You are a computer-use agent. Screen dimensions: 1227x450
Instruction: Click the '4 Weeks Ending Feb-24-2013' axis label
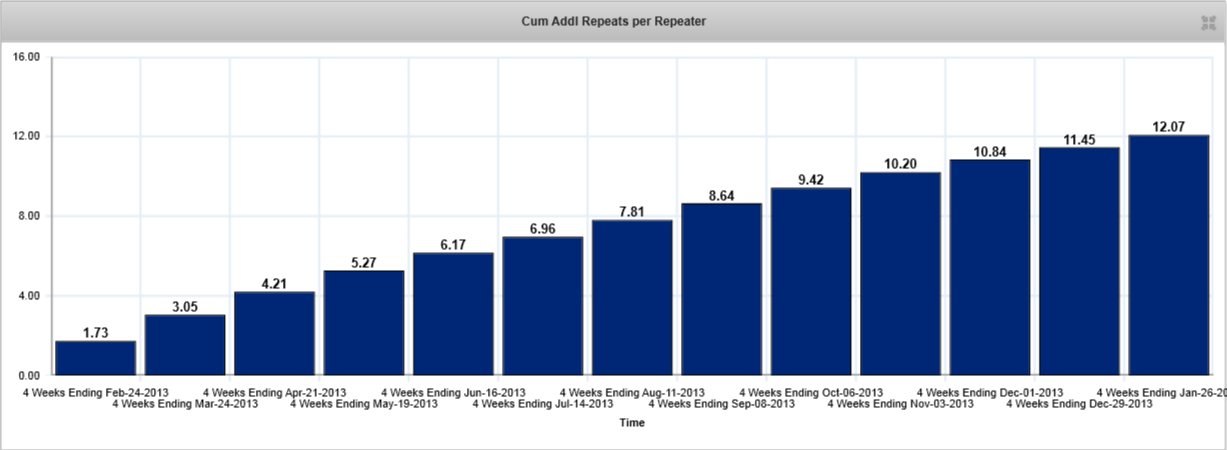click(x=96, y=392)
